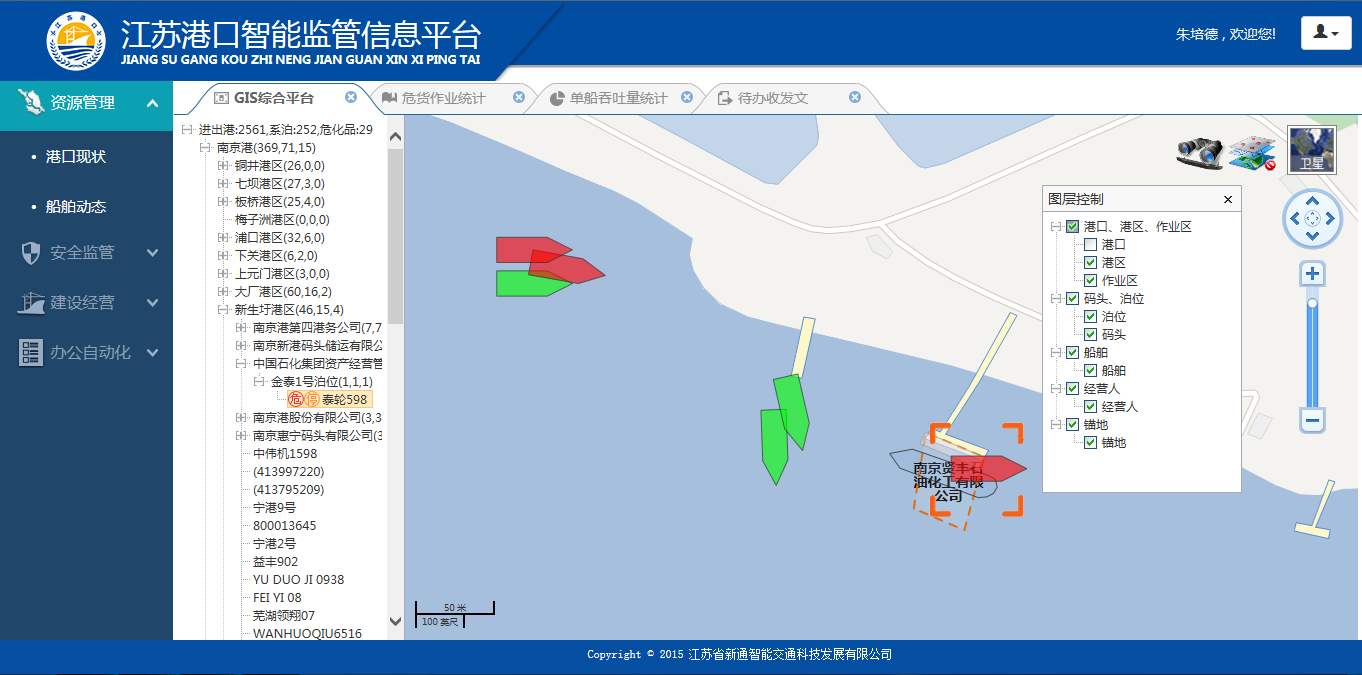Switch to 卫星 satellite view
This screenshot has height=675, width=1362.
(x=1311, y=150)
